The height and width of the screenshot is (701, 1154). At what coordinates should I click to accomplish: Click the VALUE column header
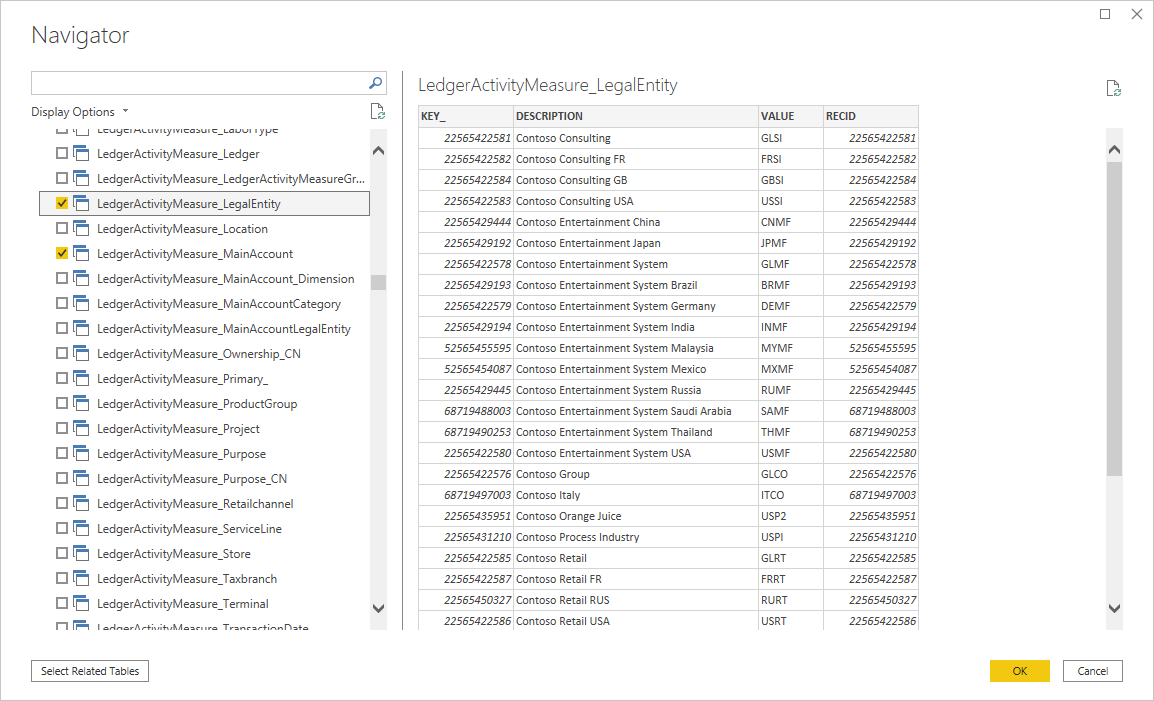[790, 116]
